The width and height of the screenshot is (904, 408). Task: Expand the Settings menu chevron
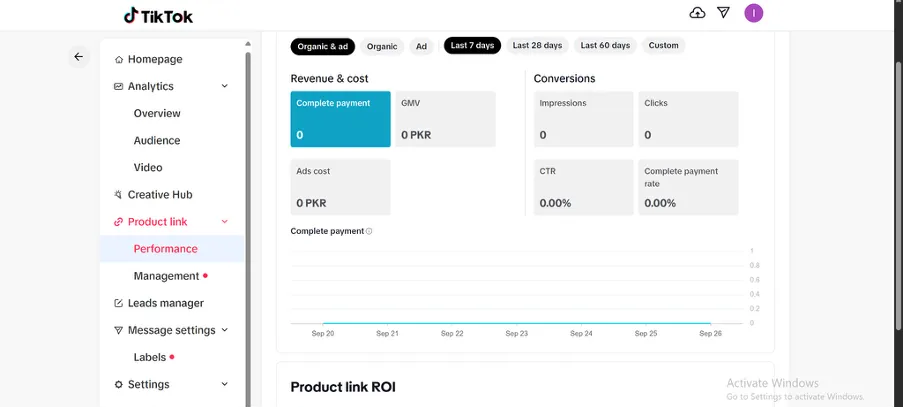pyautogui.click(x=225, y=384)
